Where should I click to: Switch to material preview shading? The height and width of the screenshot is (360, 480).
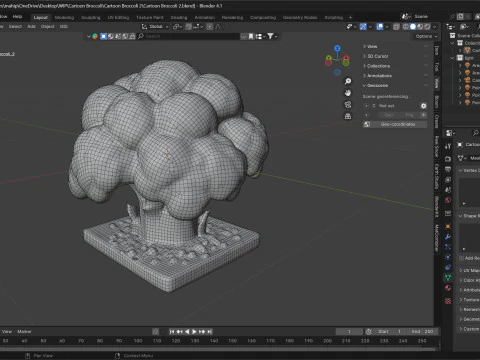point(420,27)
